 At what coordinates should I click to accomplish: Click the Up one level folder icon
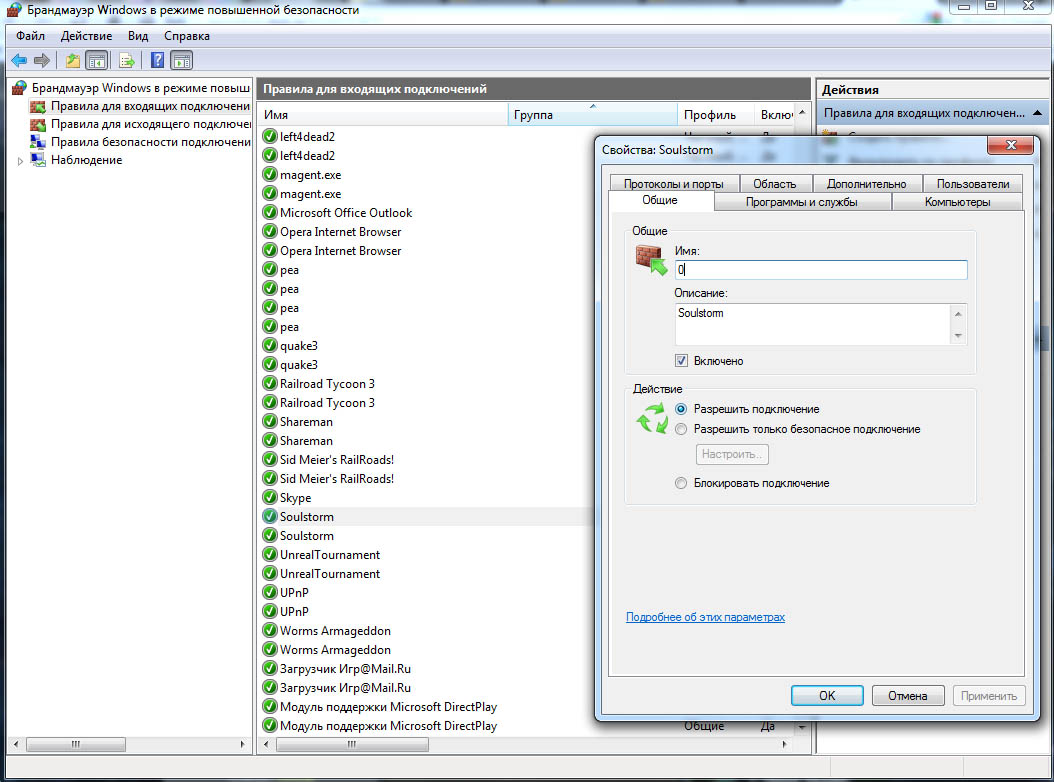pyautogui.click(x=72, y=61)
